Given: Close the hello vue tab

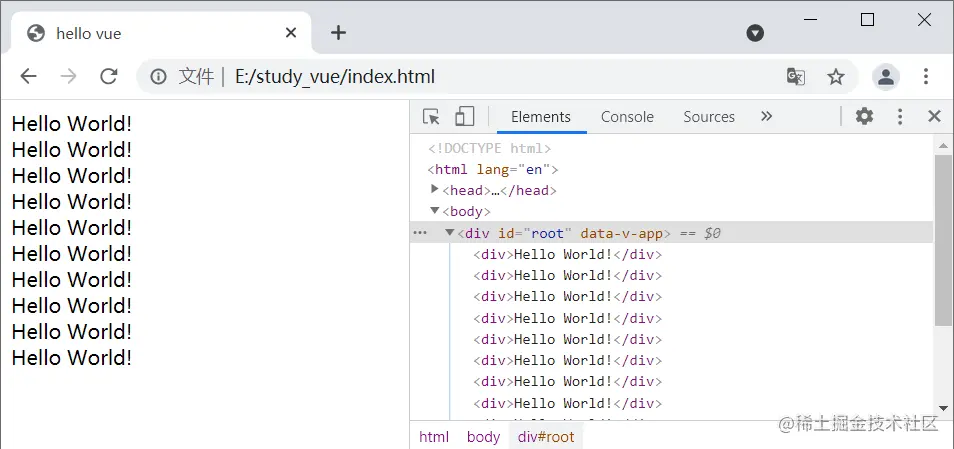Looking at the screenshot, I should pyautogui.click(x=291, y=32).
